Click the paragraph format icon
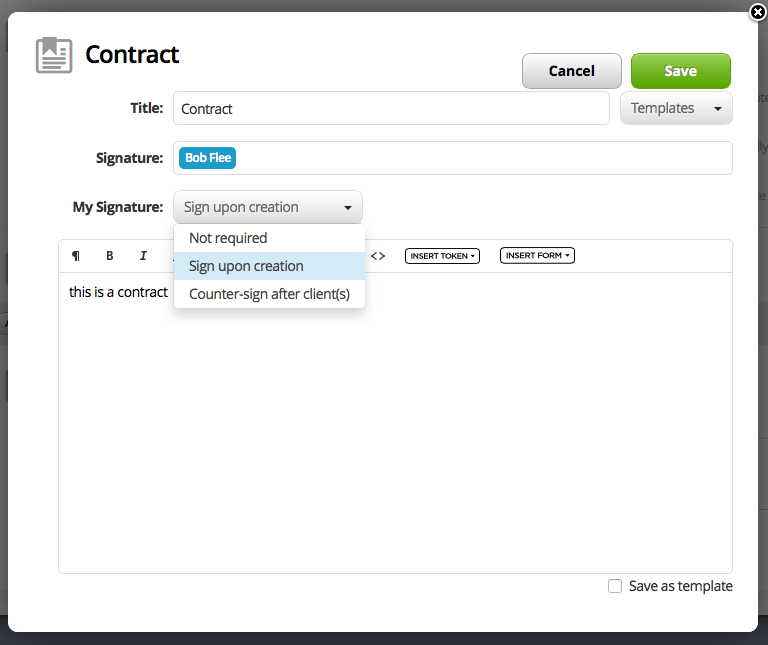 pyautogui.click(x=76, y=256)
